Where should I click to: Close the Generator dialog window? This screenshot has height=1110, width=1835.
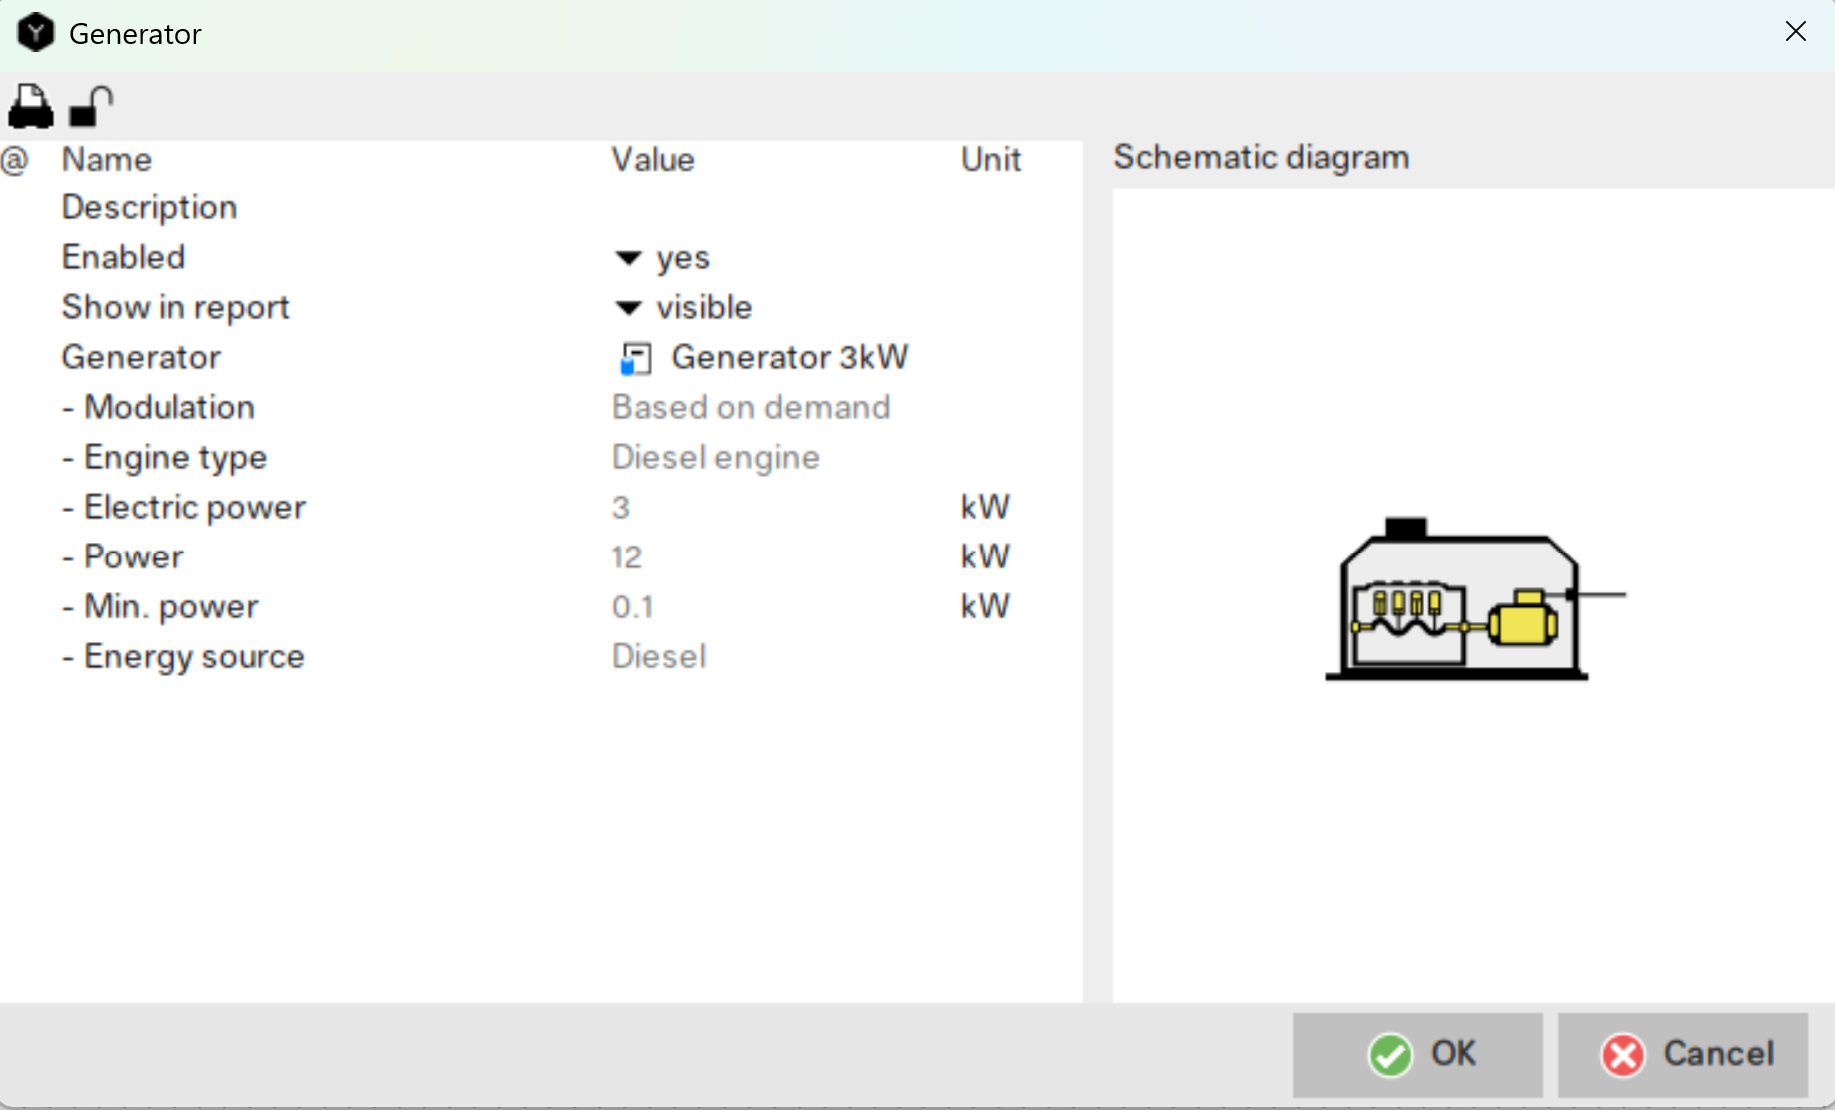1795,32
